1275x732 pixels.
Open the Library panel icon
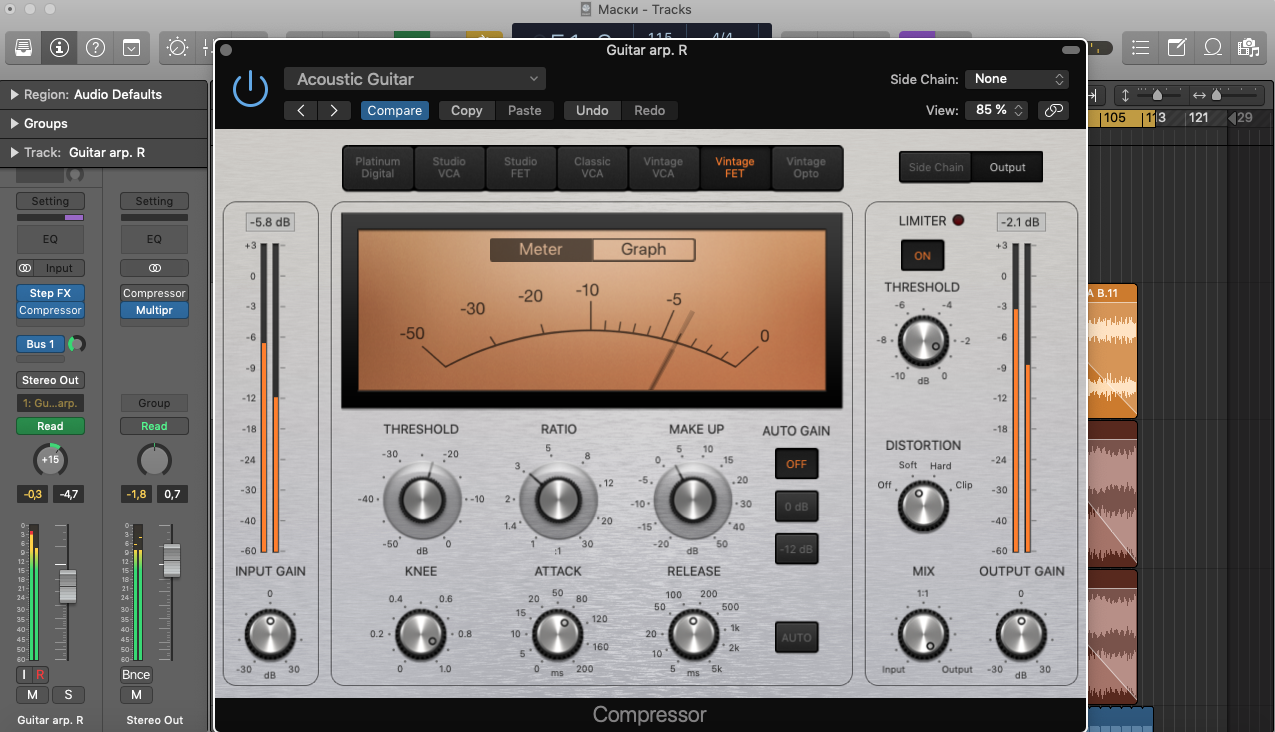click(x=24, y=47)
